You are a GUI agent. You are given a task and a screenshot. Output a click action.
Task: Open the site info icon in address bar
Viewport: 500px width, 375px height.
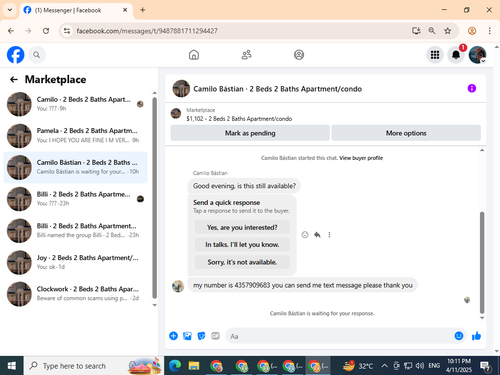point(67,31)
